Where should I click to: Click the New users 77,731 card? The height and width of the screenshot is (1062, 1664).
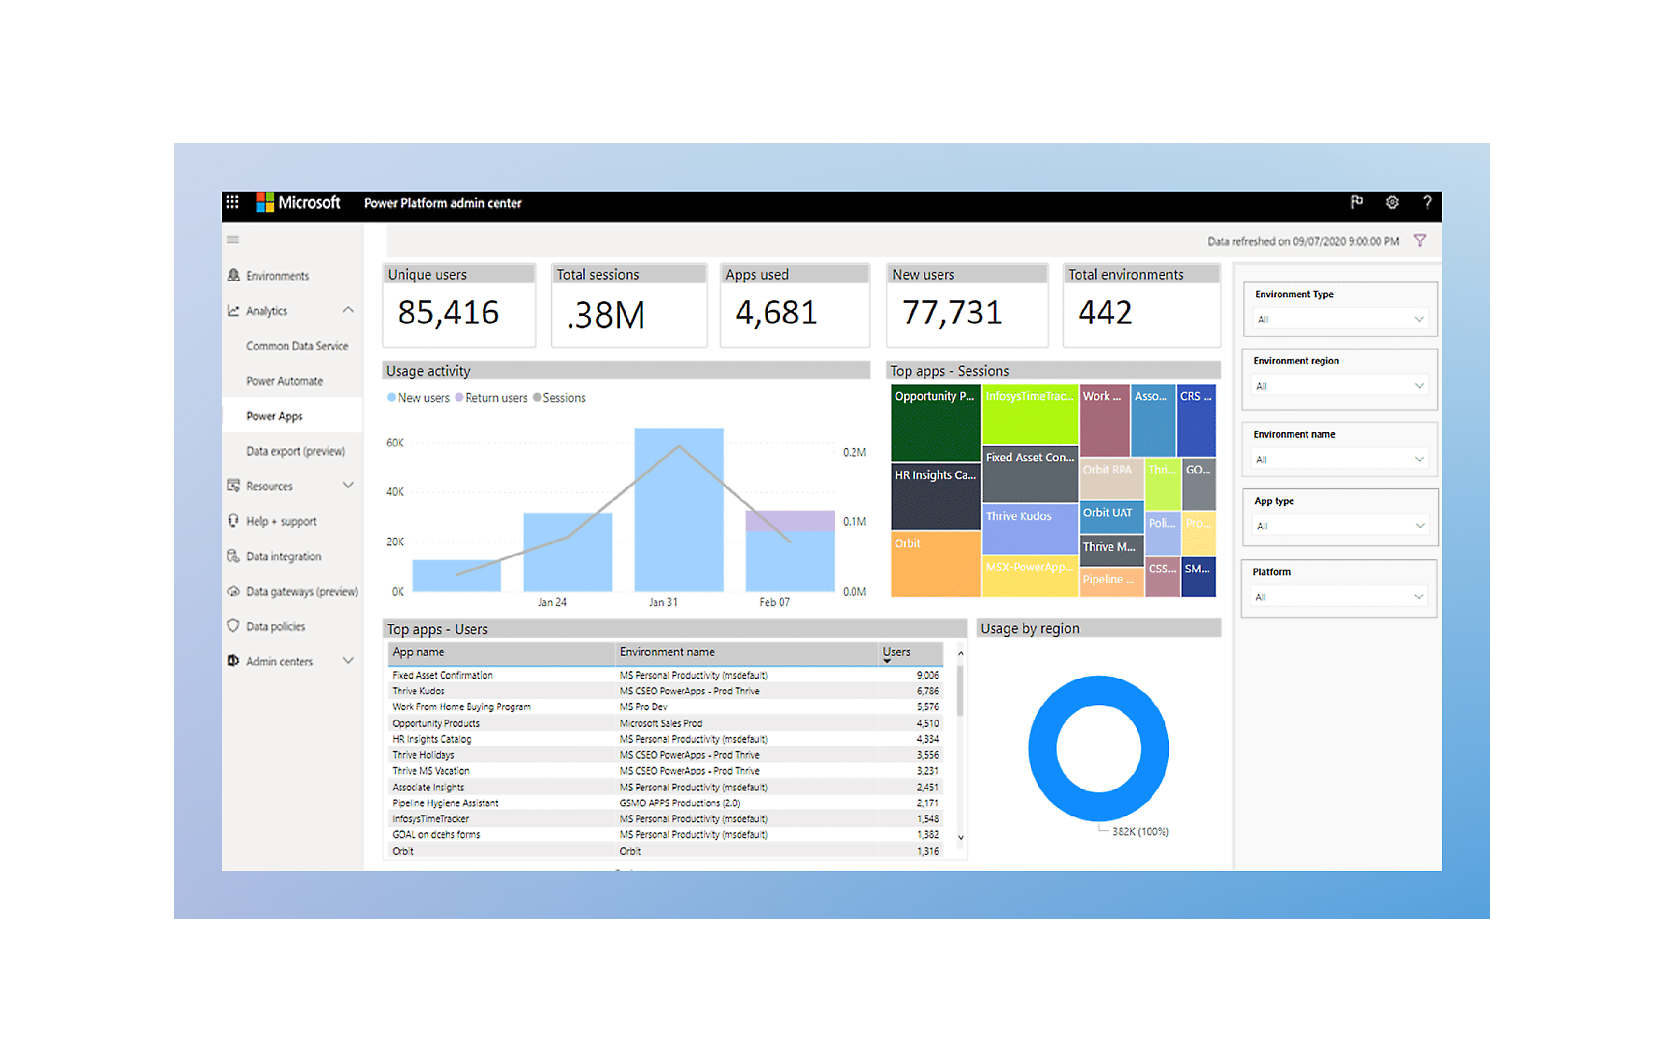pyautogui.click(x=968, y=306)
